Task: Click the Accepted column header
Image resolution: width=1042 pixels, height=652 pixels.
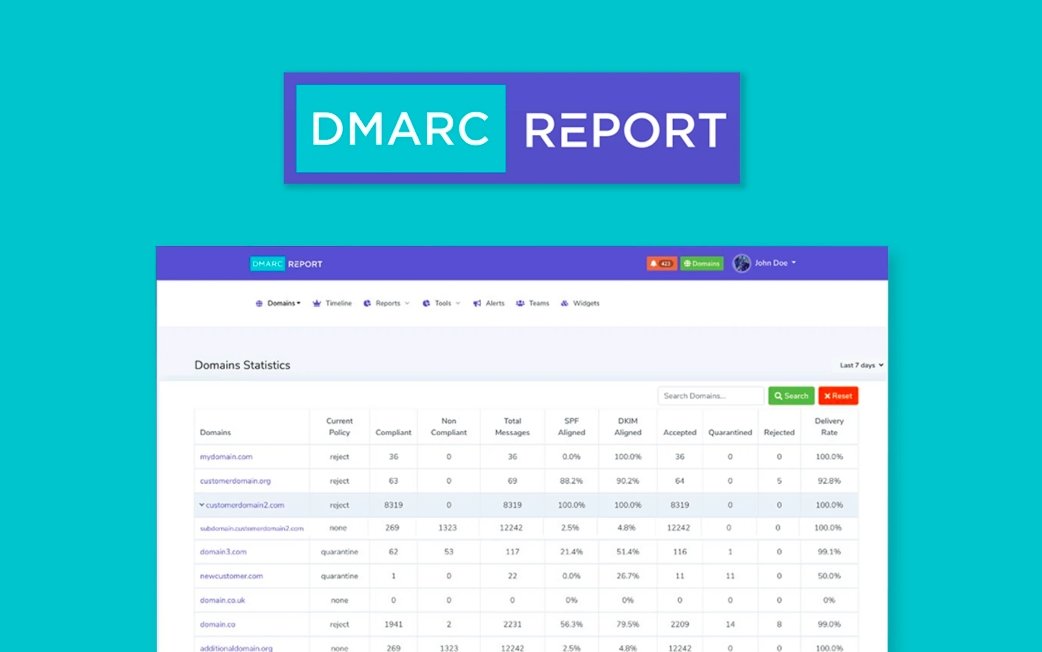Action: coord(680,433)
